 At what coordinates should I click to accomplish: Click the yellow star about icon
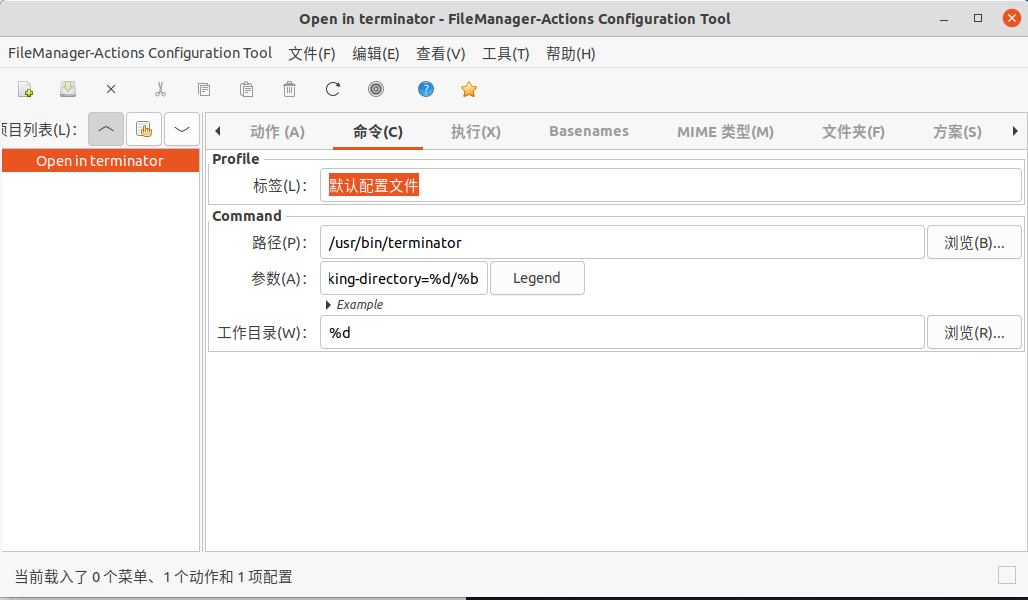click(x=469, y=89)
